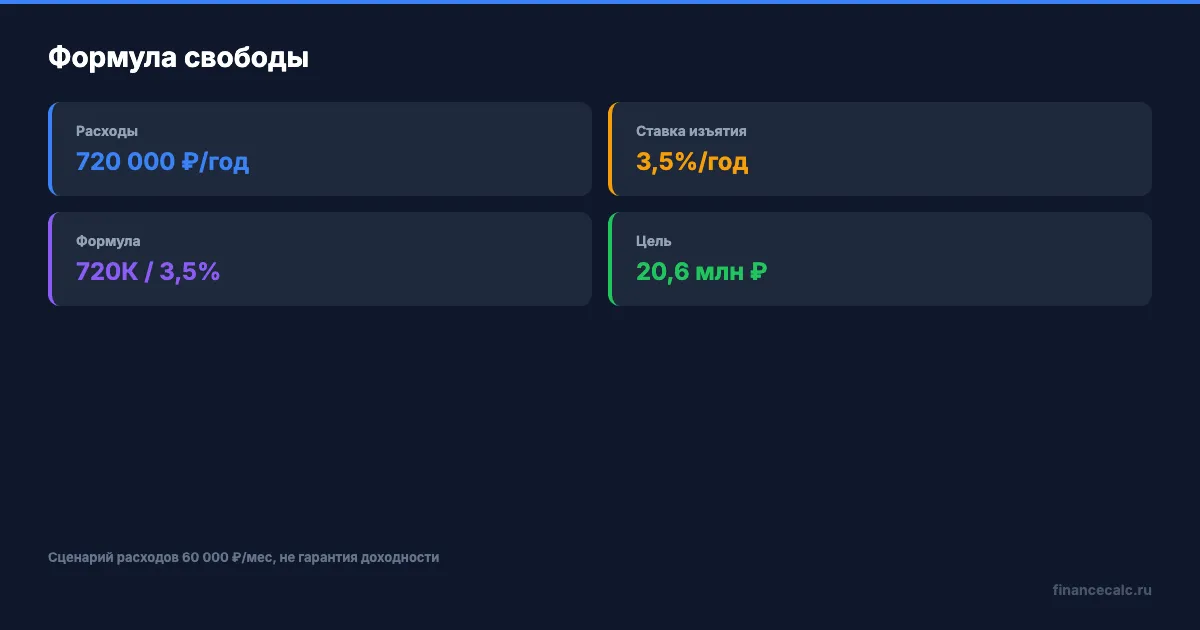Select the 'Формула' card label
The image size is (1200, 630).
pos(108,241)
